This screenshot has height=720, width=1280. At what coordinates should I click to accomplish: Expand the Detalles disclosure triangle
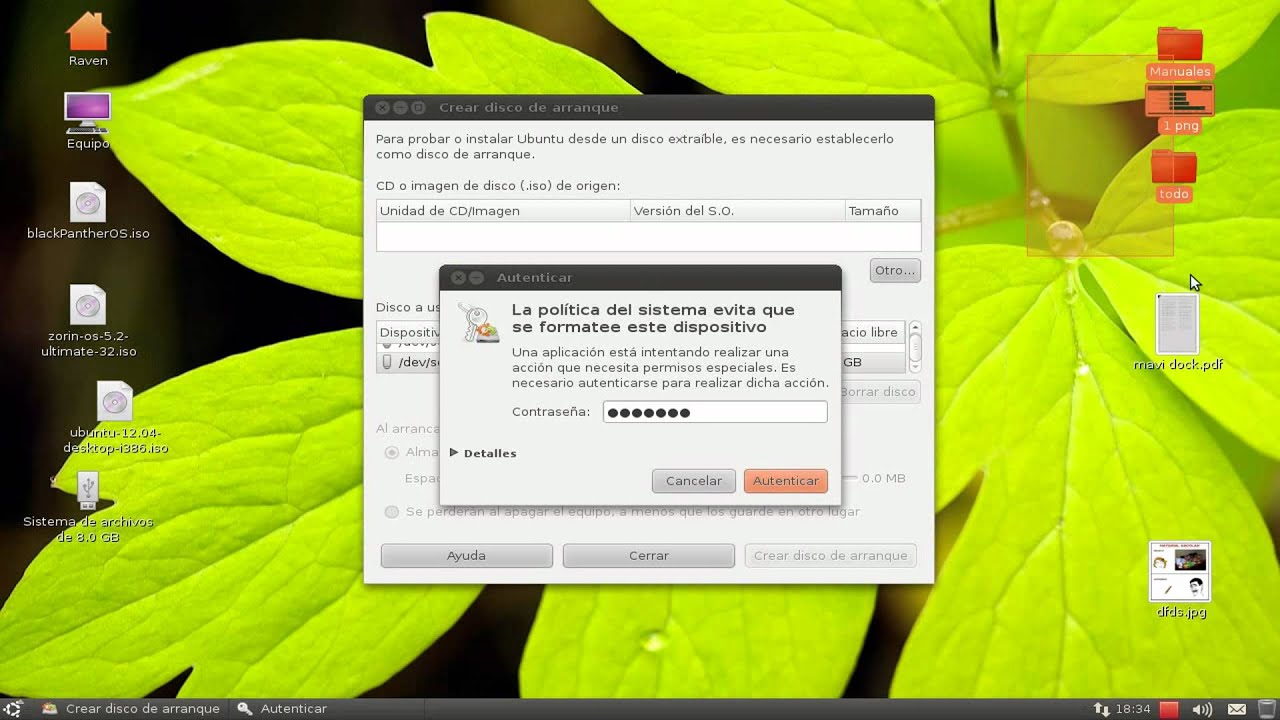coord(454,453)
